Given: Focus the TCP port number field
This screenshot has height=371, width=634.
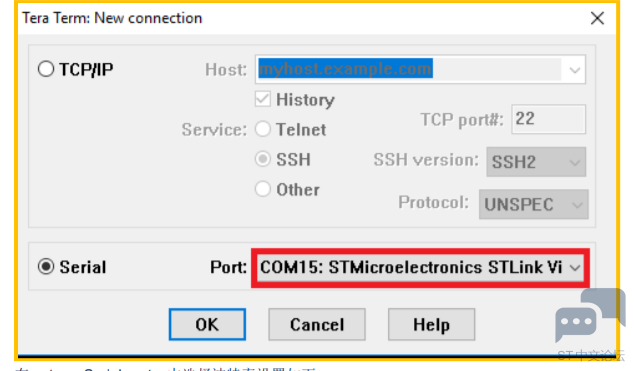Looking at the screenshot, I should coord(548,119).
